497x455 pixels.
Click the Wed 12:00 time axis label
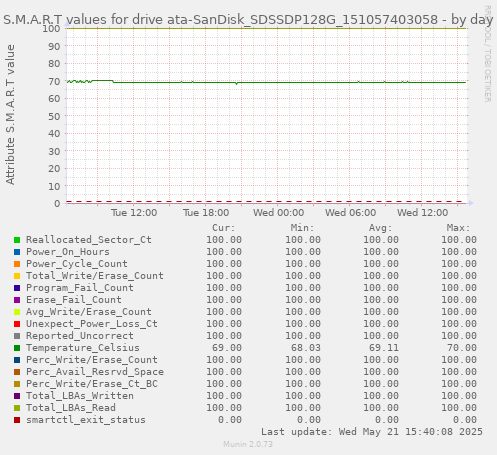coord(423,213)
